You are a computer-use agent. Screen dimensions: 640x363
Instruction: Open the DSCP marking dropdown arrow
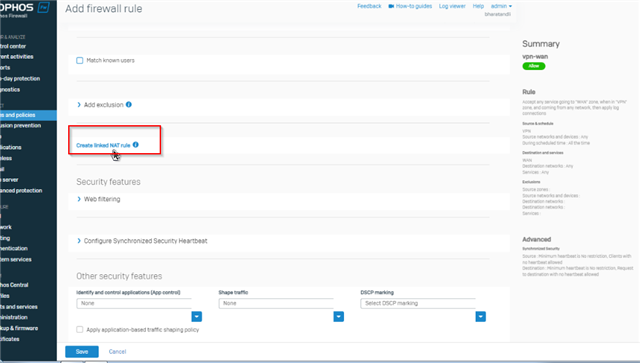481,316
